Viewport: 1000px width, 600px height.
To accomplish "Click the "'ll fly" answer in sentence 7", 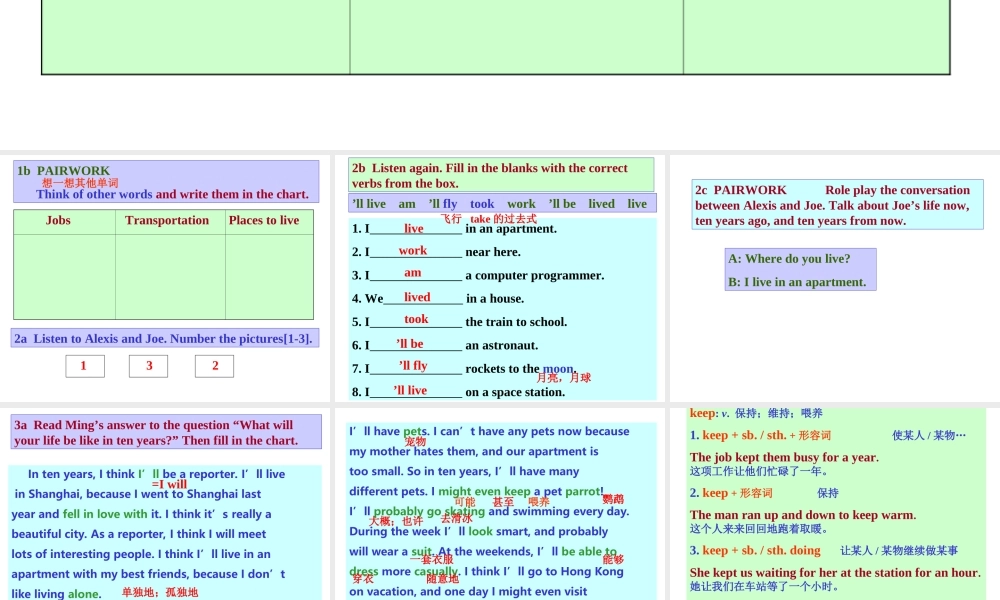I will click(x=413, y=366).
